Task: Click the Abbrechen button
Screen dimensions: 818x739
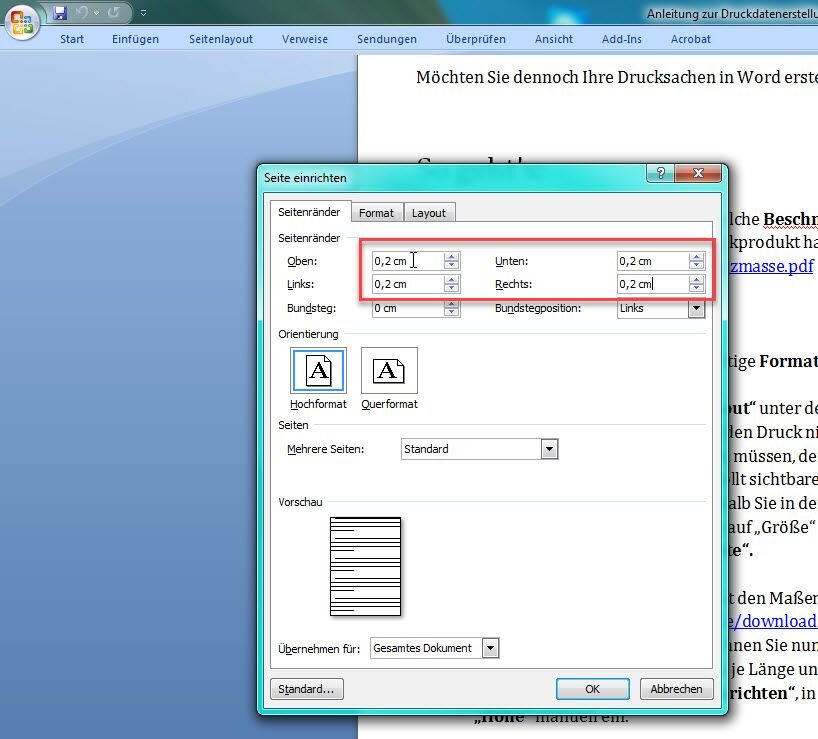Action: pos(676,689)
